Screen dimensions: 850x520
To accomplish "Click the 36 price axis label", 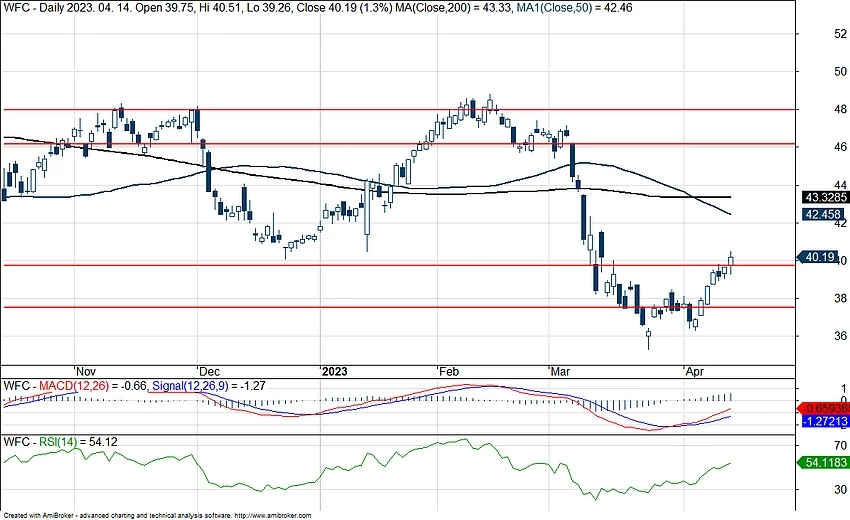I will coord(840,336).
